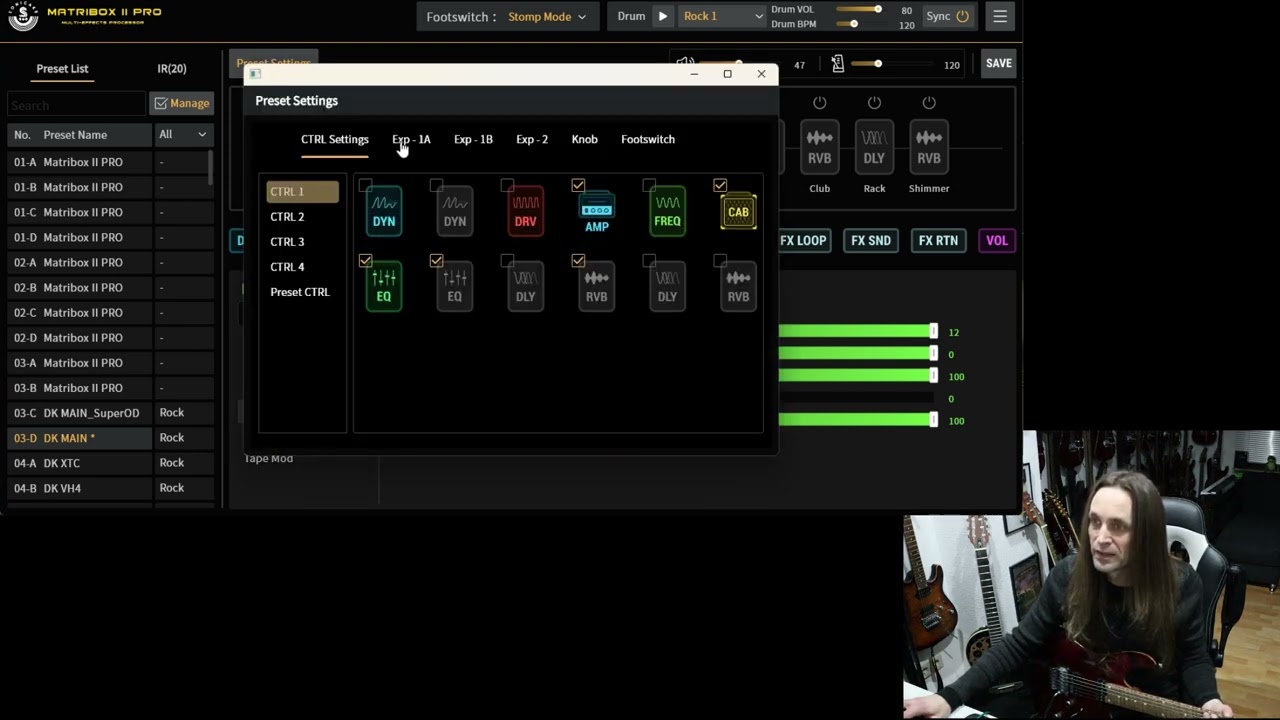The image size is (1280, 720).
Task: Switch to the CTRL Settings tab
Action: click(x=335, y=139)
